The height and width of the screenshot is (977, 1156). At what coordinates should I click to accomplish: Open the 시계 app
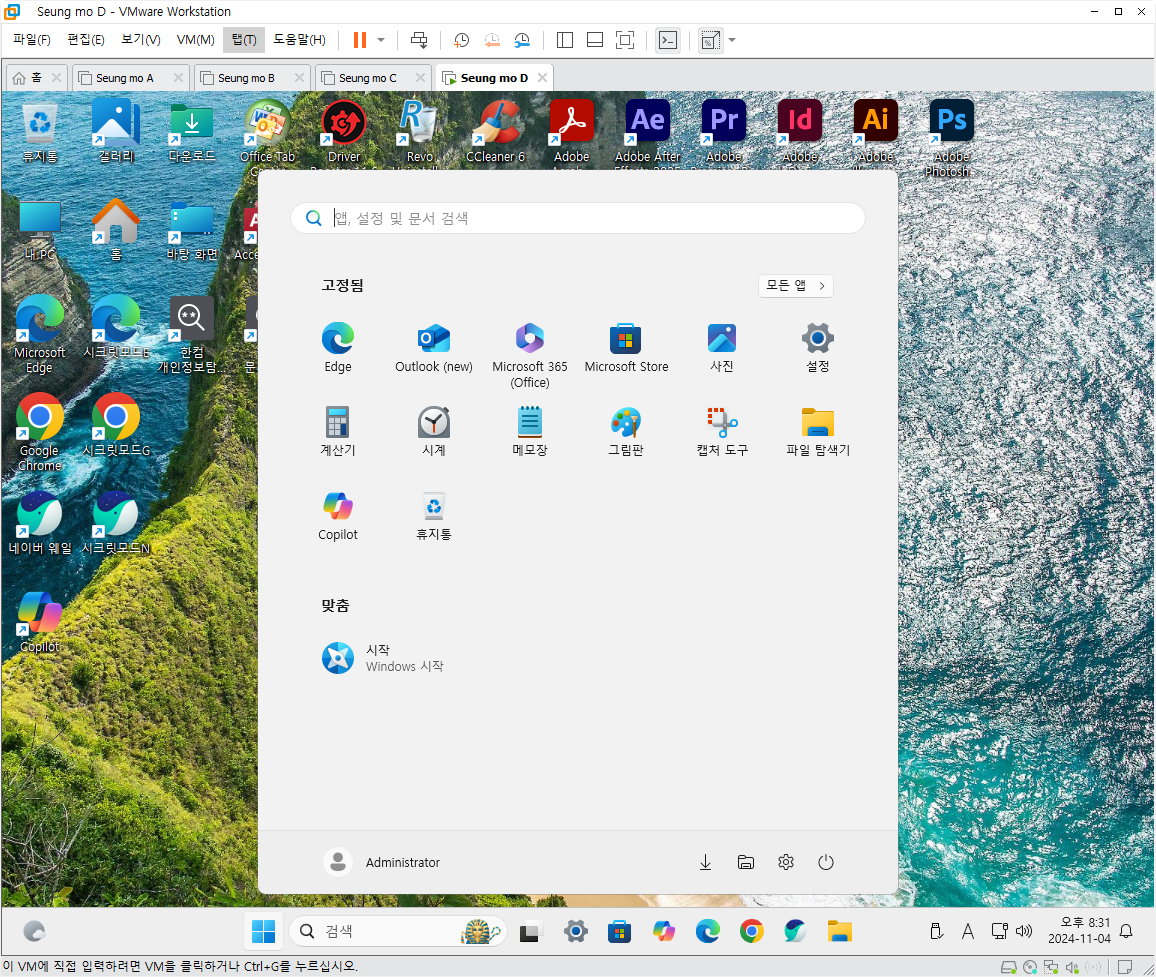pyautogui.click(x=434, y=431)
